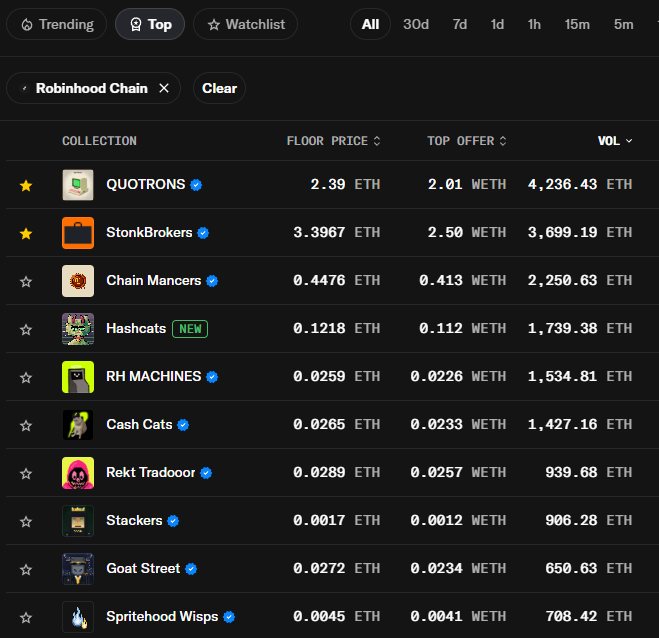This screenshot has width=659, height=638.
Task: Unstar QUOTRONS from watchlist
Action: coord(26,185)
